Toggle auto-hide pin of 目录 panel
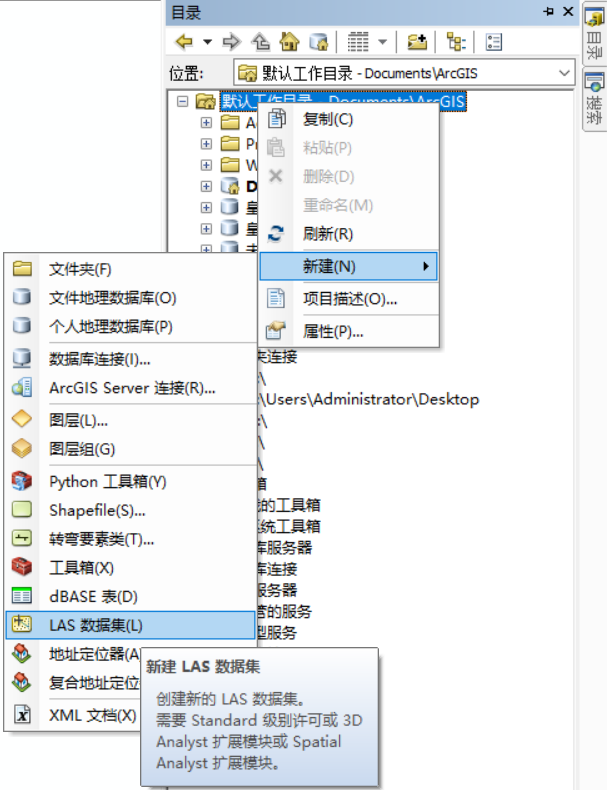607x790 pixels. pos(549,12)
